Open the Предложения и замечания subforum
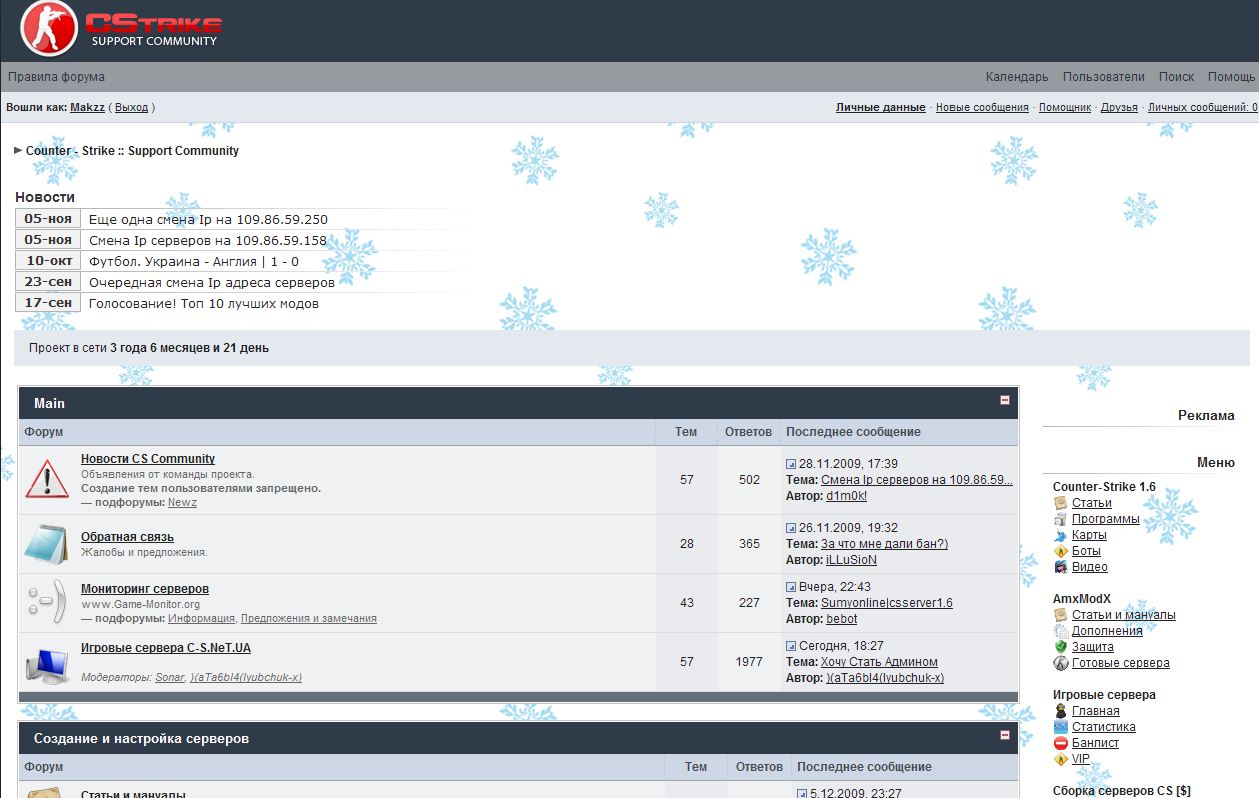Viewport: 1259px width, 798px height. (309, 619)
